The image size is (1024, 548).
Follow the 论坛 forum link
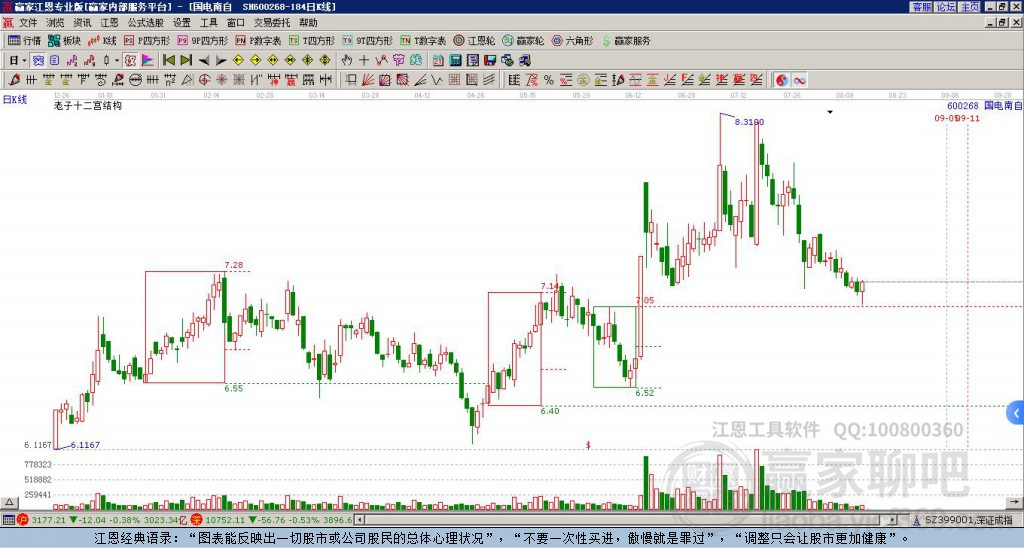pos(946,7)
